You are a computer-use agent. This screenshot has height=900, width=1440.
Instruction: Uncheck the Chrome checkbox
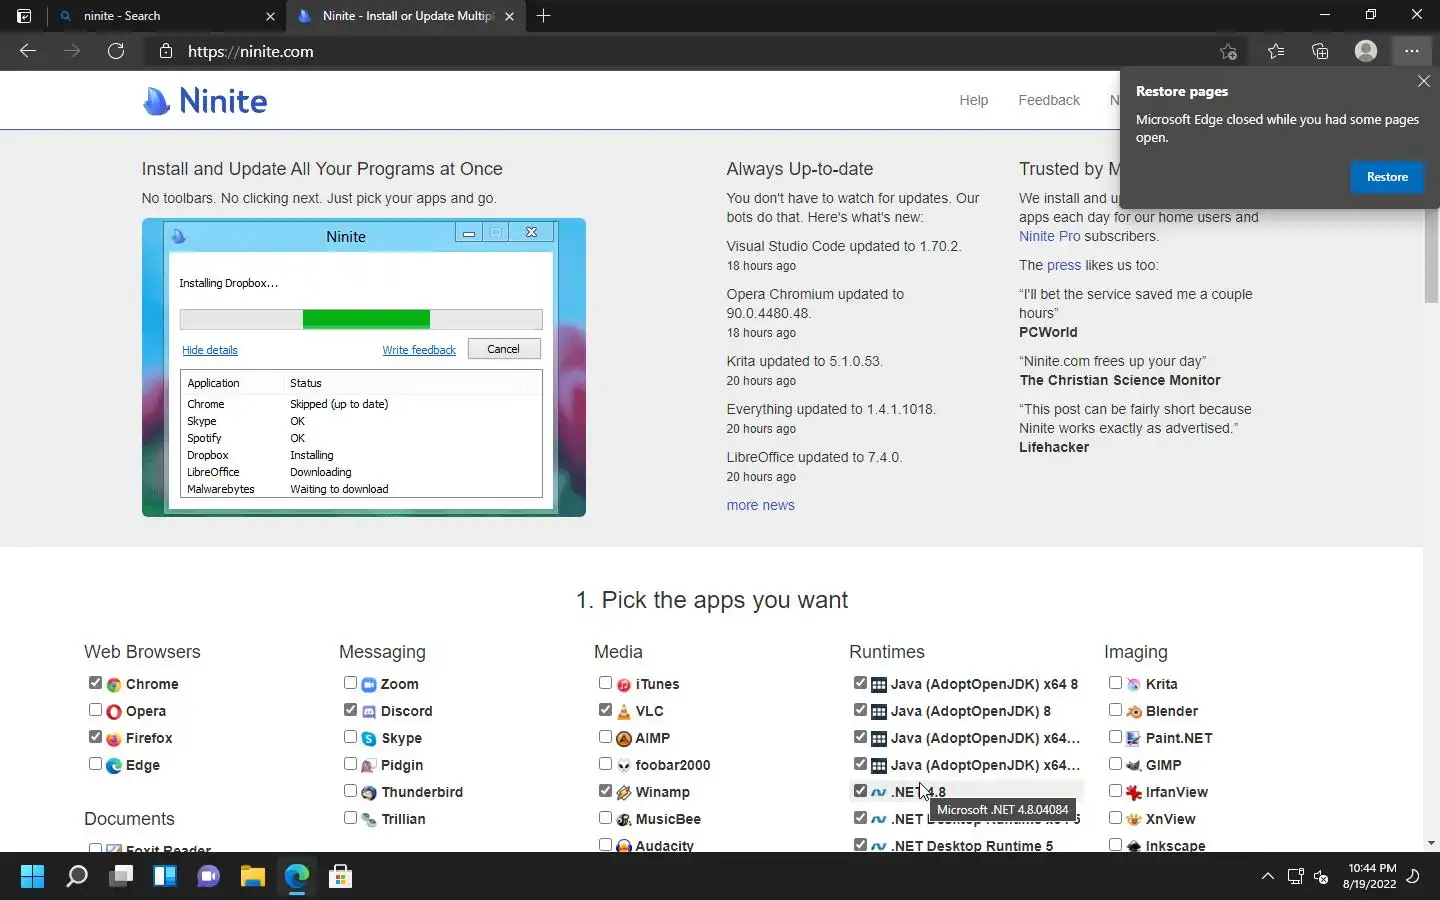pyautogui.click(x=95, y=683)
